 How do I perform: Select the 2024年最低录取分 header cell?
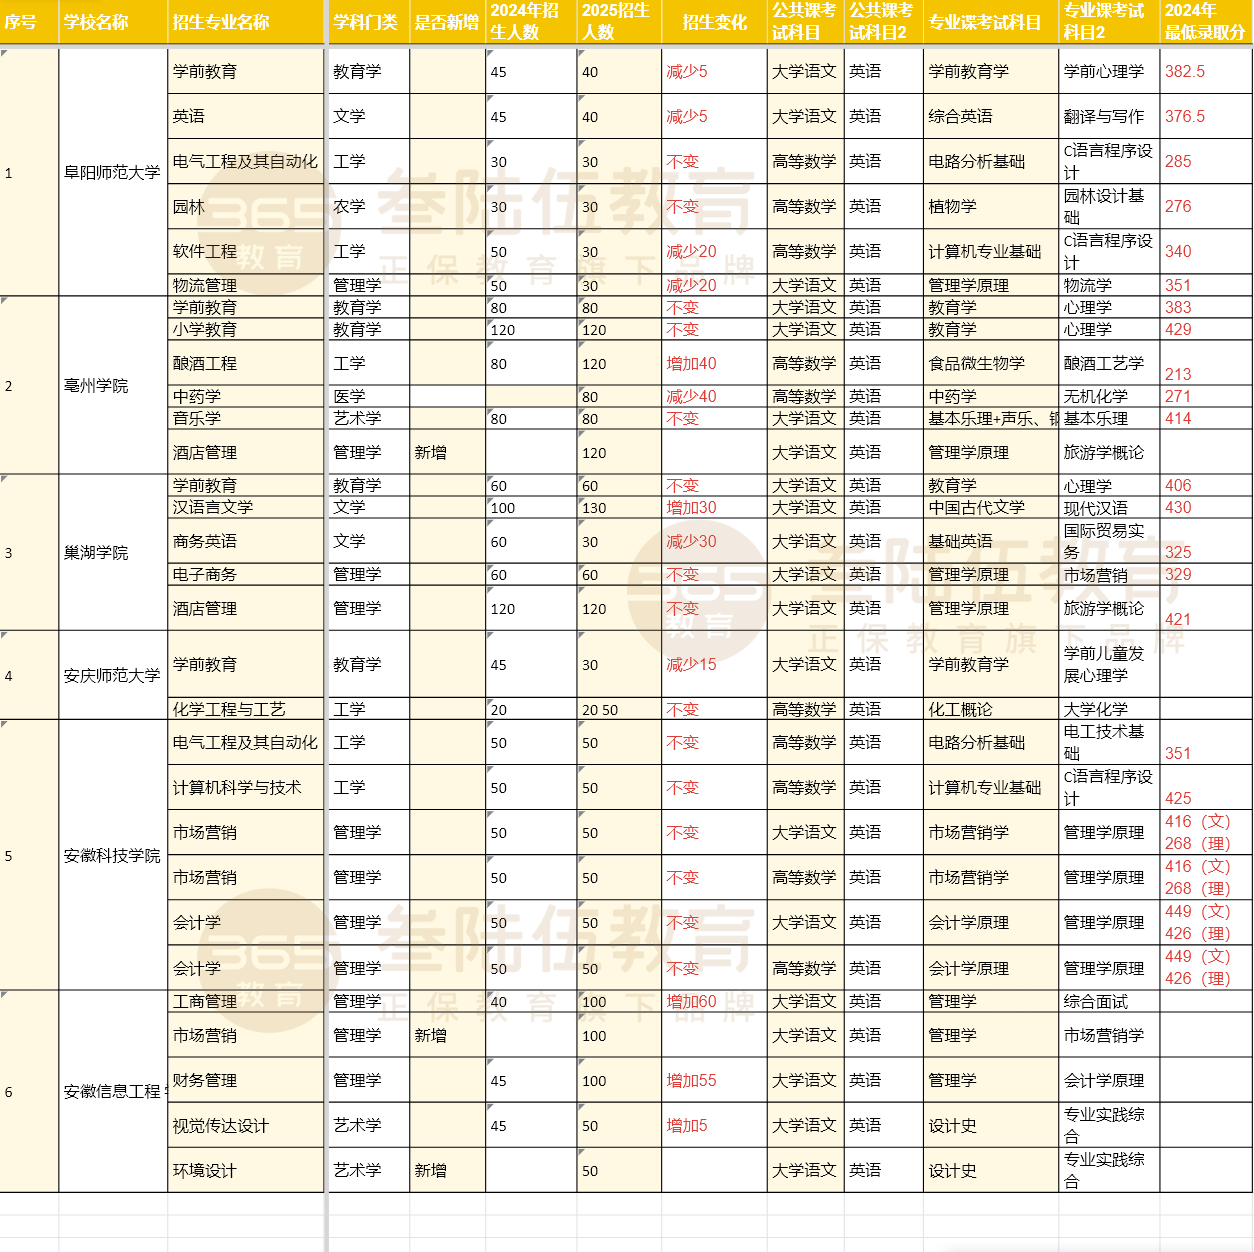(1205, 22)
